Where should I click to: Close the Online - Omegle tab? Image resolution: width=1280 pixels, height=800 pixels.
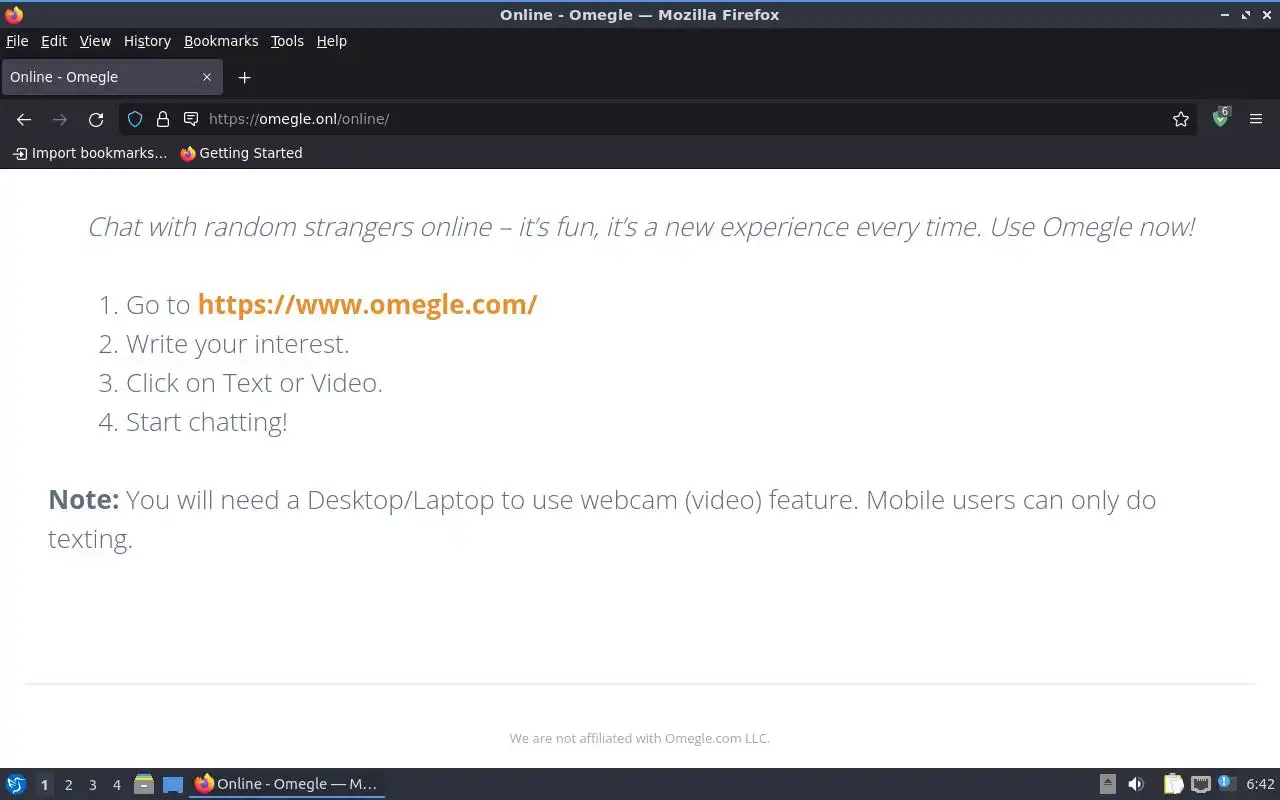pyautogui.click(x=207, y=77)
